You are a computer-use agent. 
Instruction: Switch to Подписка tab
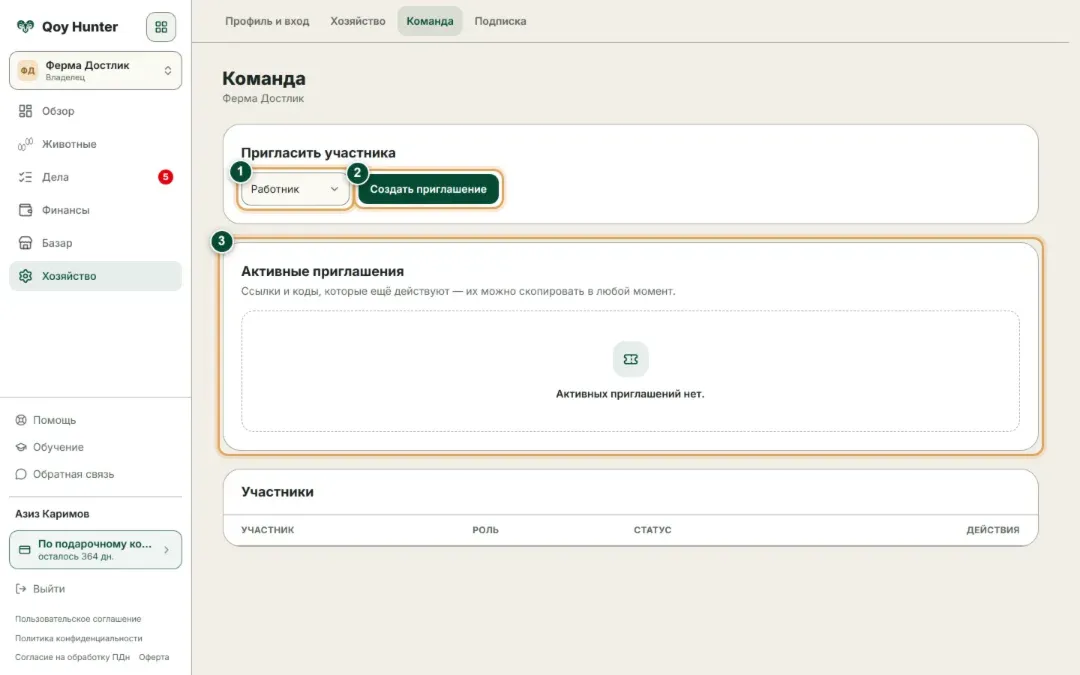(x=500, y=21)
